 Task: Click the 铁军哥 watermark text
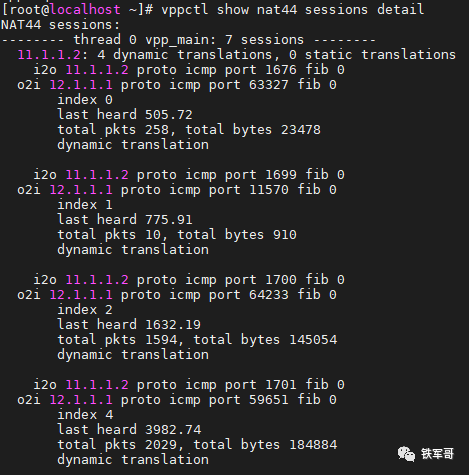437,454
